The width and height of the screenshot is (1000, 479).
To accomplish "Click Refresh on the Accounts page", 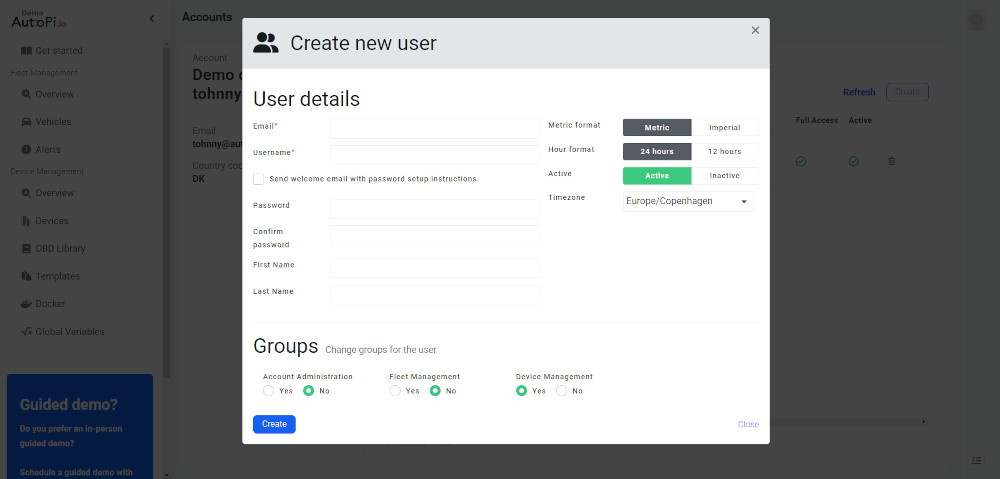I will (x=859, y=92).
